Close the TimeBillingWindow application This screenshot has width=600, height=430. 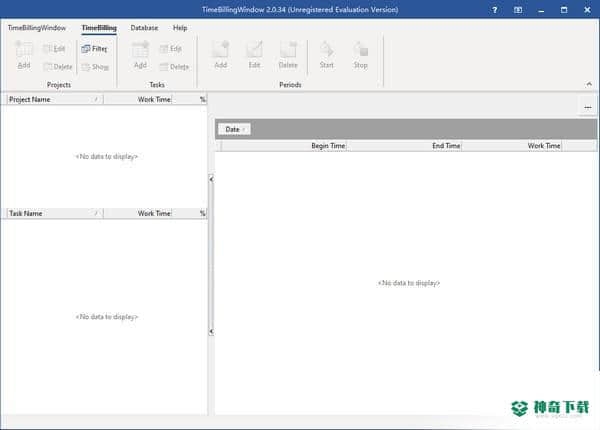(x=587, y=10)
